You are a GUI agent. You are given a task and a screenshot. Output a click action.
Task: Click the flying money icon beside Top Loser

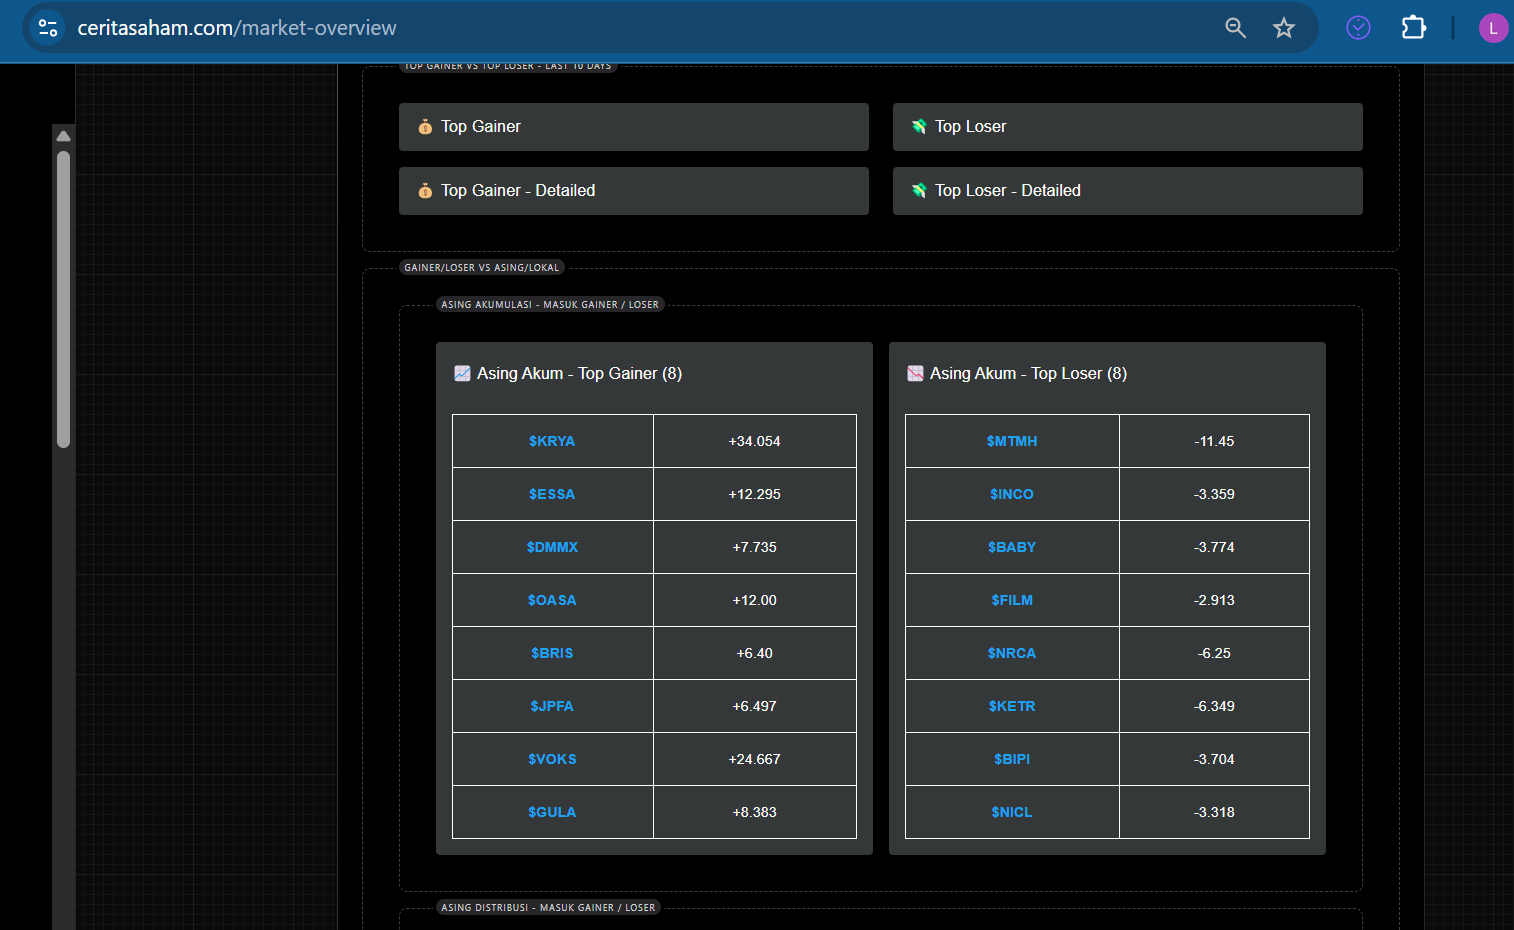point(919,127)
